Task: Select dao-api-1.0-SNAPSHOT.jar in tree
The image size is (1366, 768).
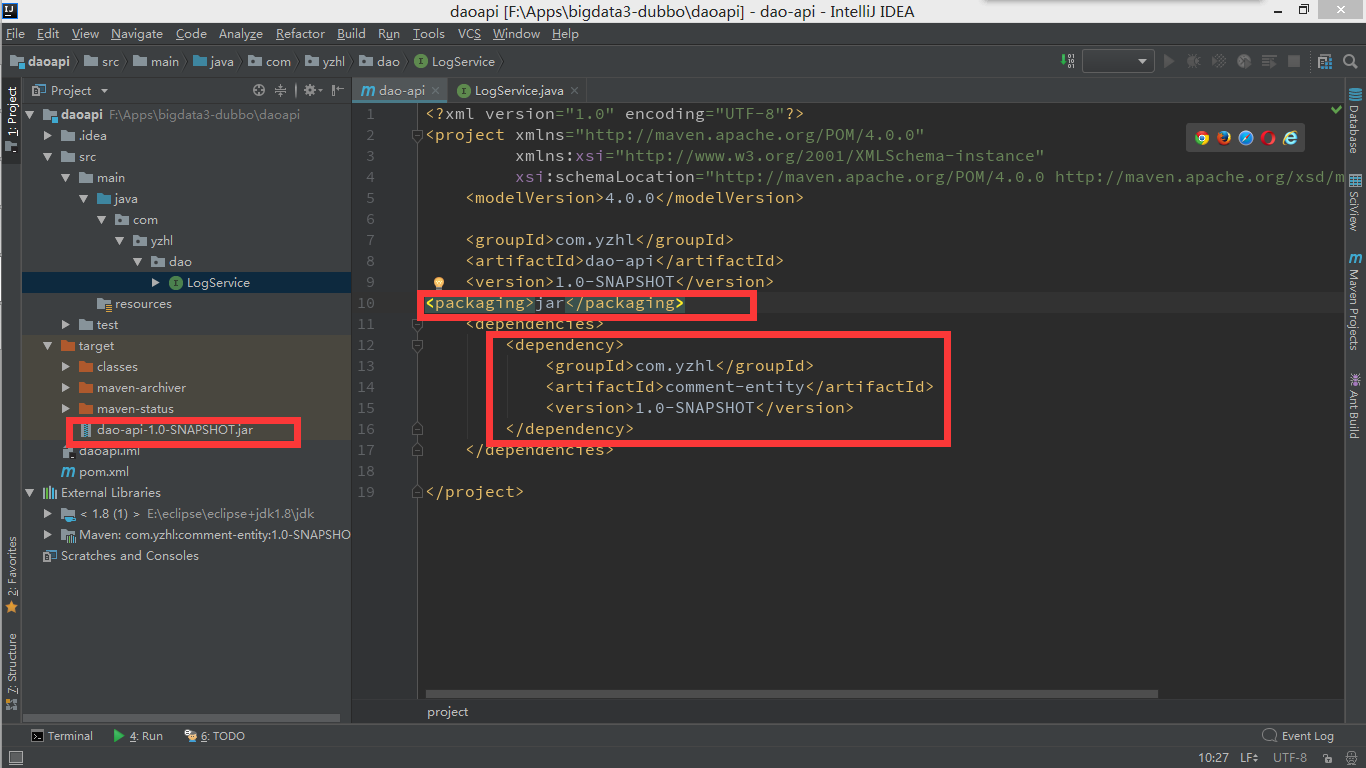Action: (x=175, y=430)
